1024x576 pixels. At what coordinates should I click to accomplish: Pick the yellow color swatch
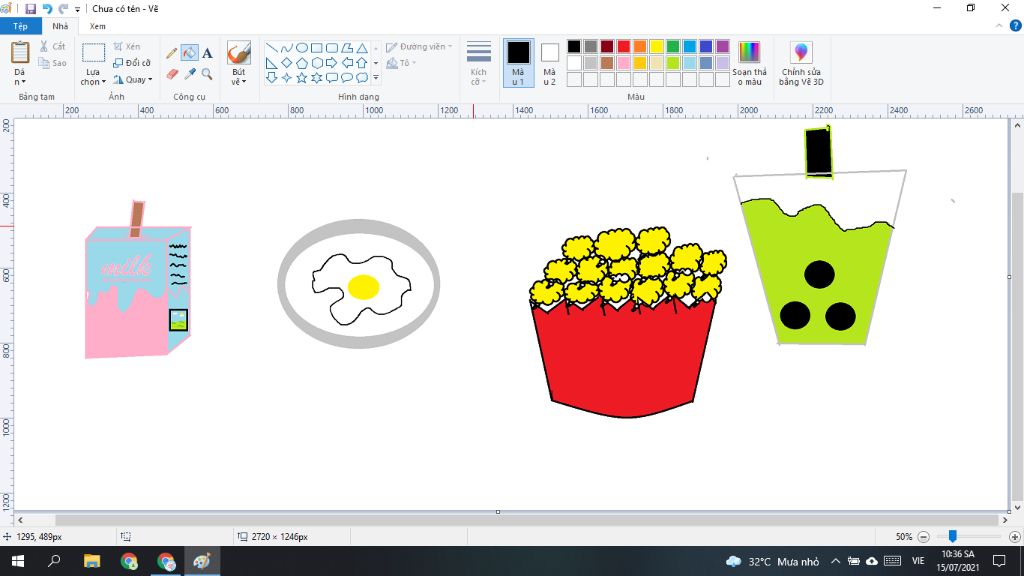tap(656, 46)
